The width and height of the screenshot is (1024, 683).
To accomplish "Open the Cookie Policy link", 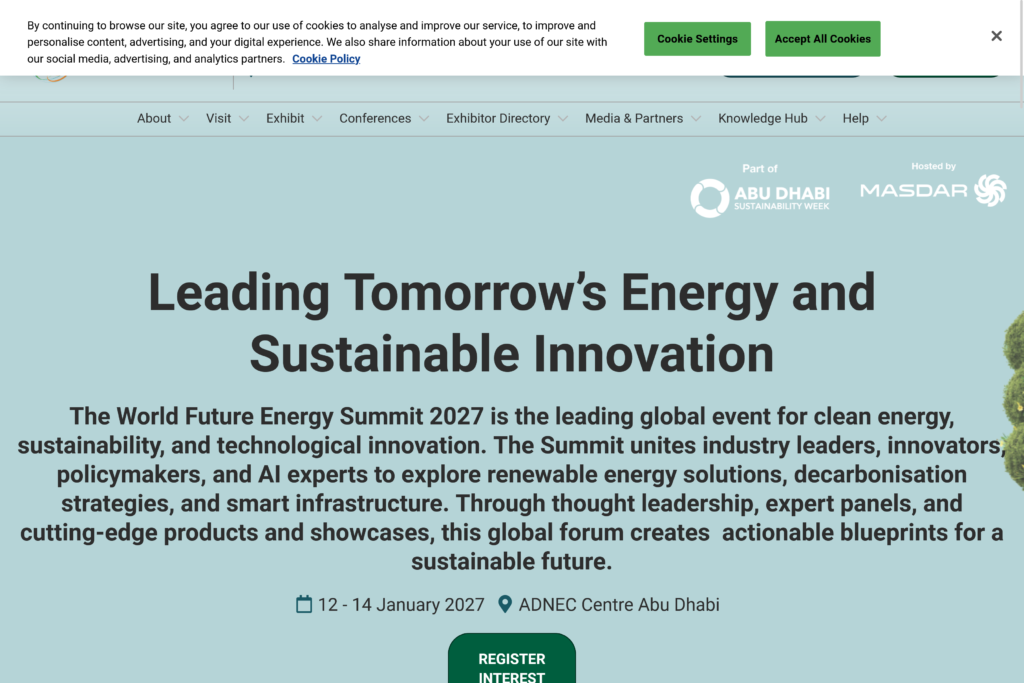I will coord(326,59).
